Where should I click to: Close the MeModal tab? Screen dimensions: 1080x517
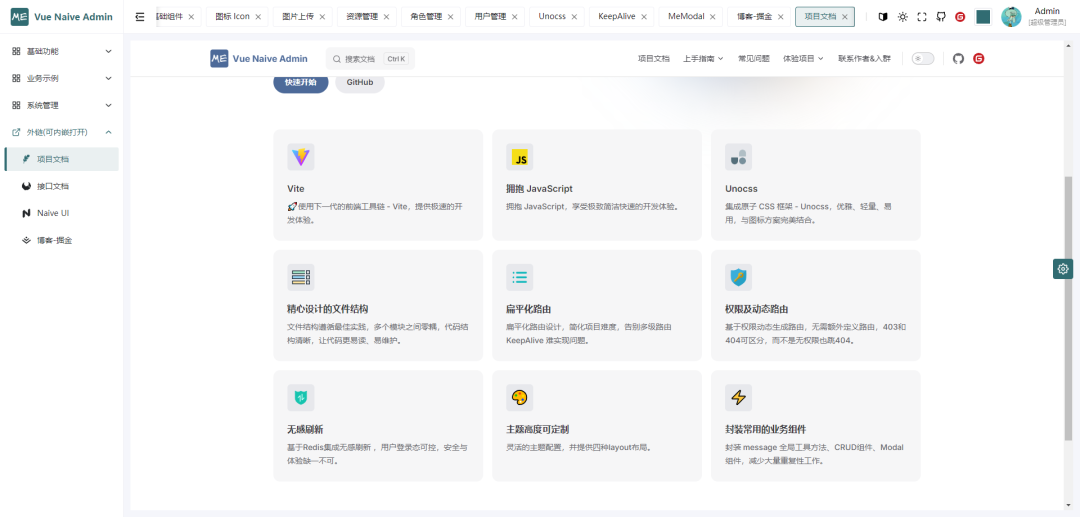tap(712, 17)
